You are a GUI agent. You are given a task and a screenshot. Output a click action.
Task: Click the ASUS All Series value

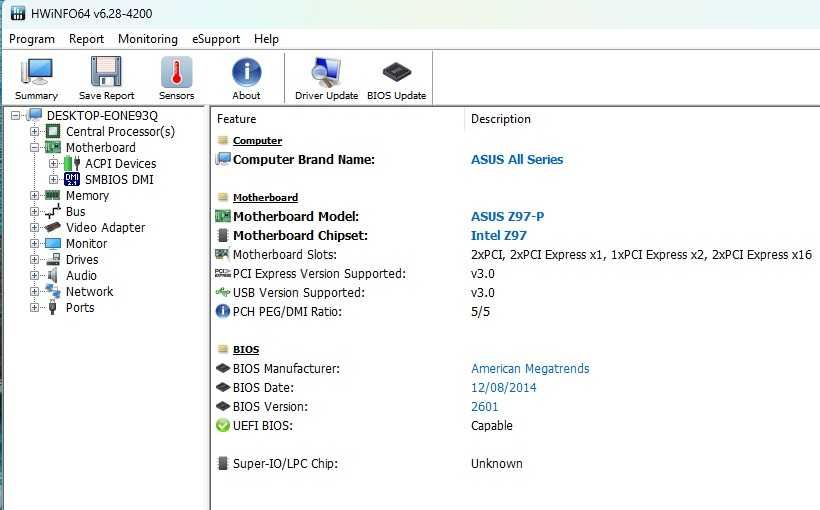point(517,159)
